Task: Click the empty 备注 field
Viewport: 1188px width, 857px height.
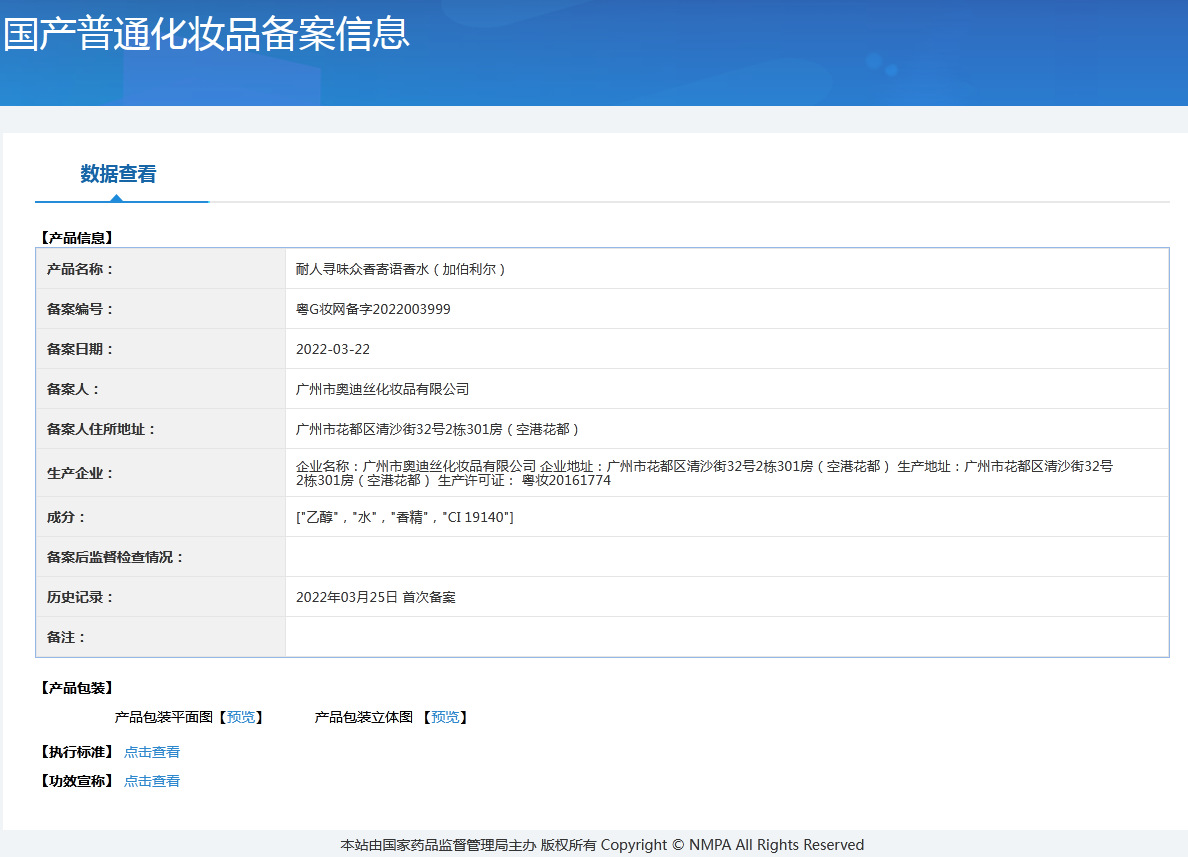Action: 700,636
